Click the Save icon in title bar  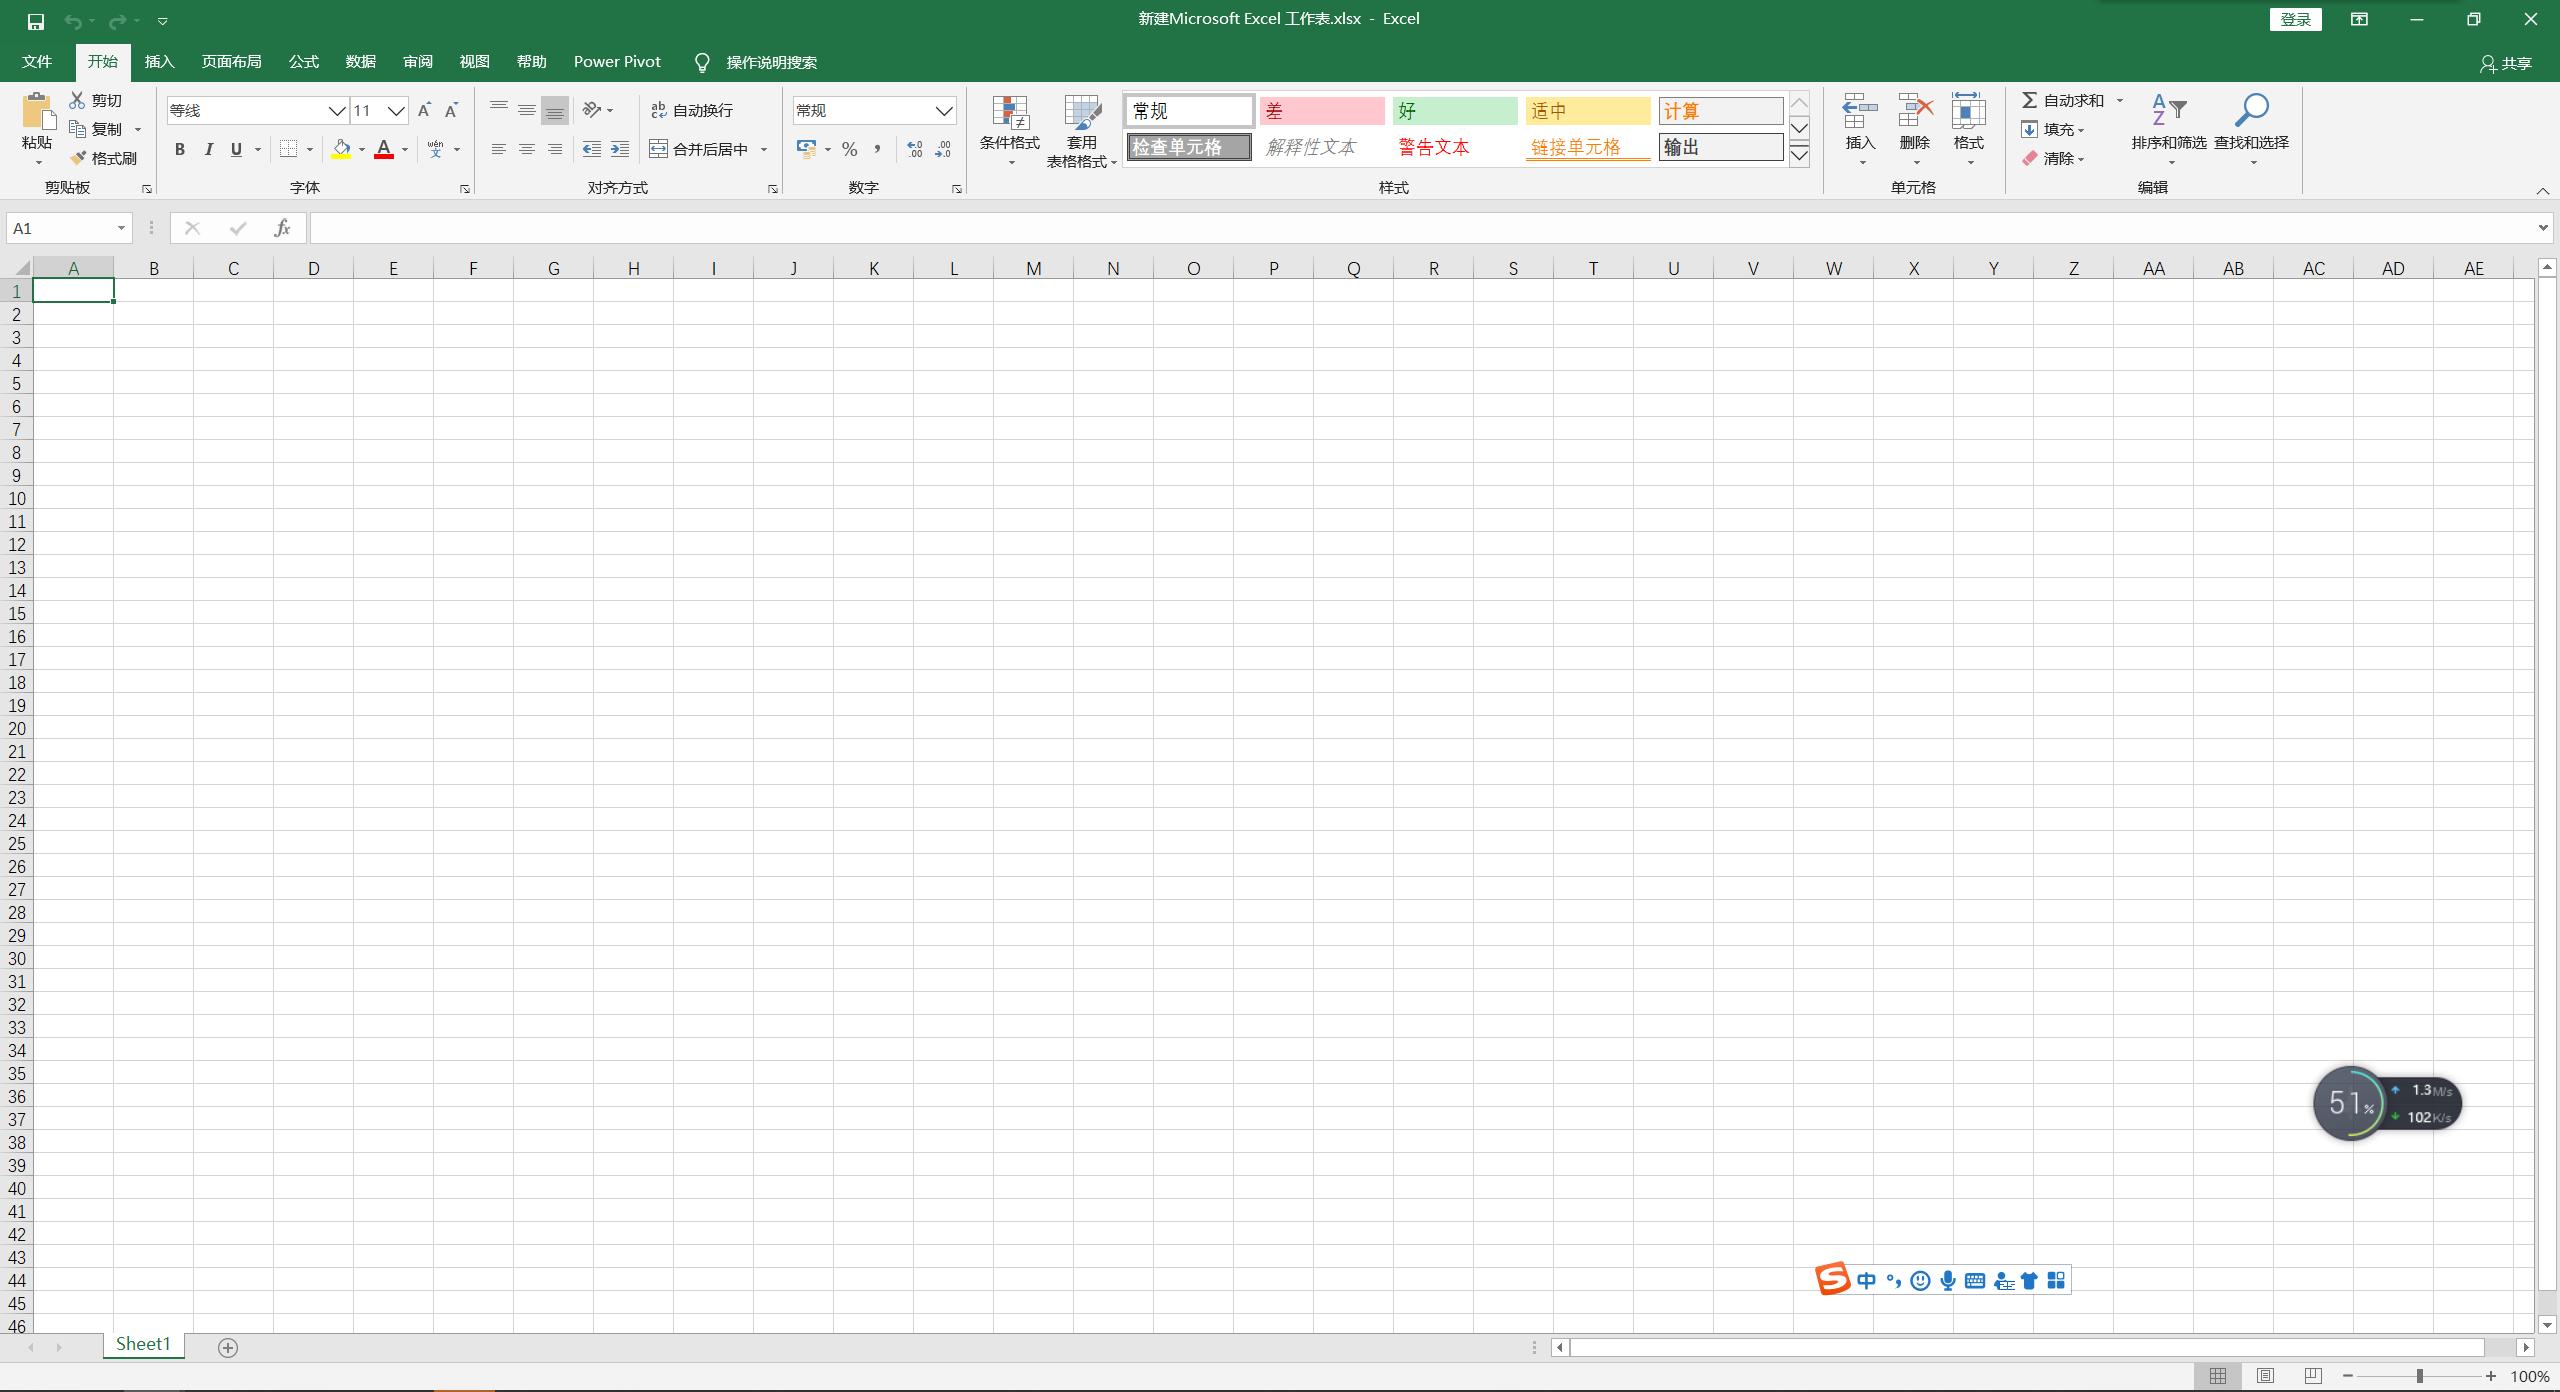pyautogui.click(x=36, y=20)
